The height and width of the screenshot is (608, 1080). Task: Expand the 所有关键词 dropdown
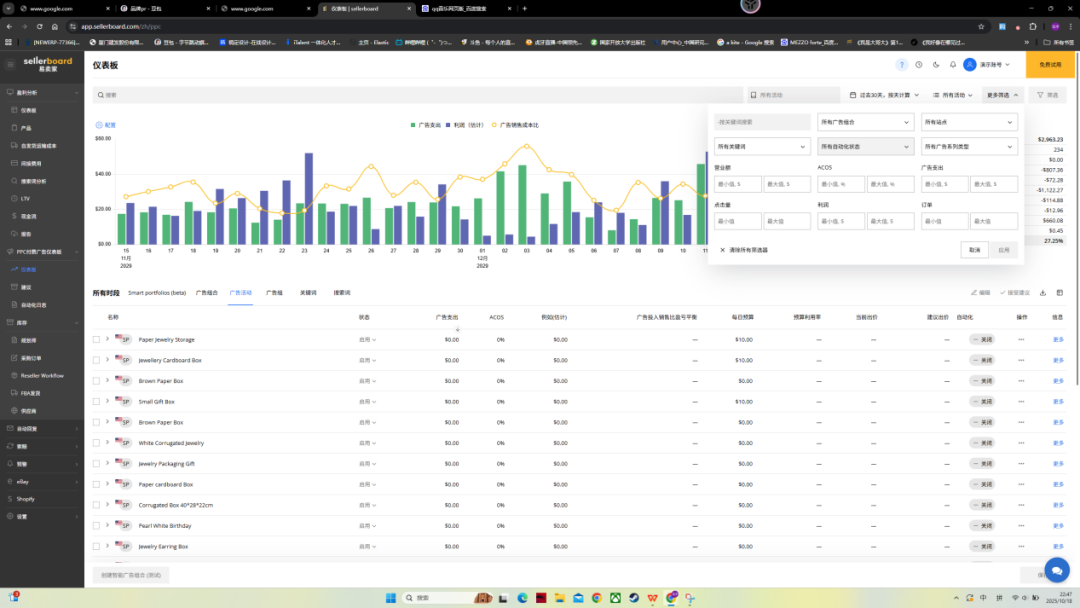coord(761,146)
